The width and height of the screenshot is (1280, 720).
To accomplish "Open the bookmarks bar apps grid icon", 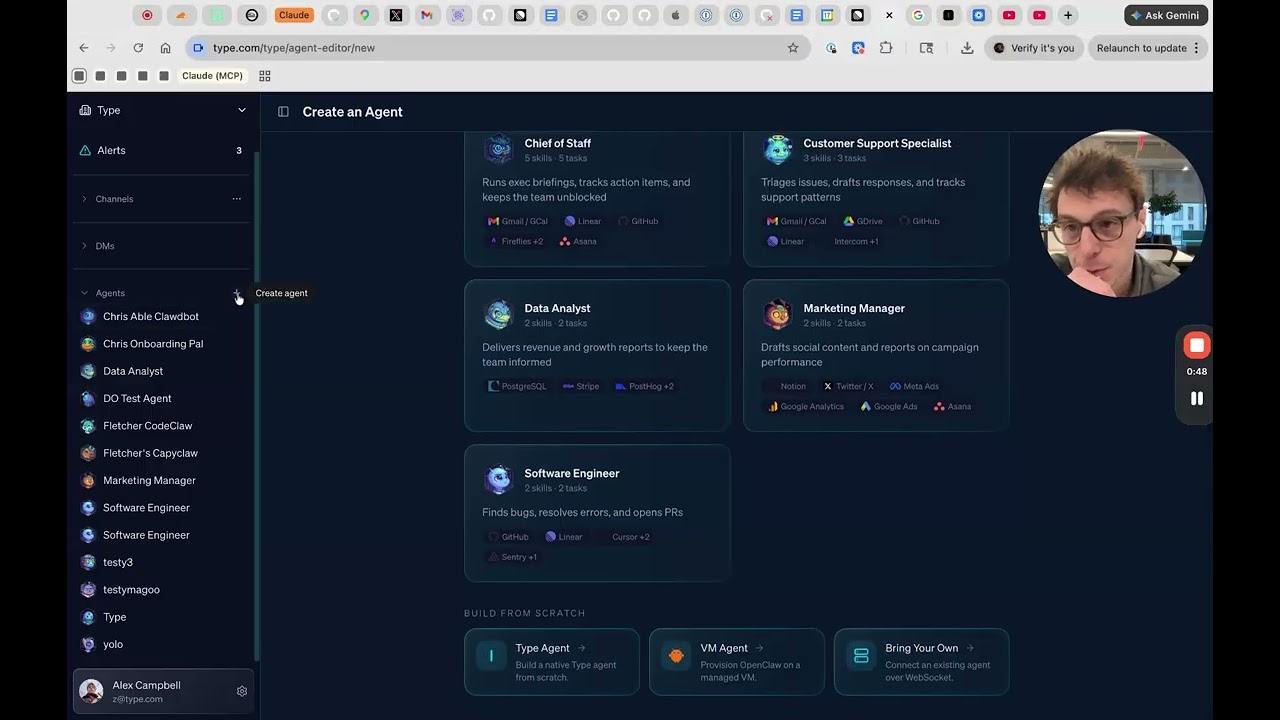I will coord(265,76).
